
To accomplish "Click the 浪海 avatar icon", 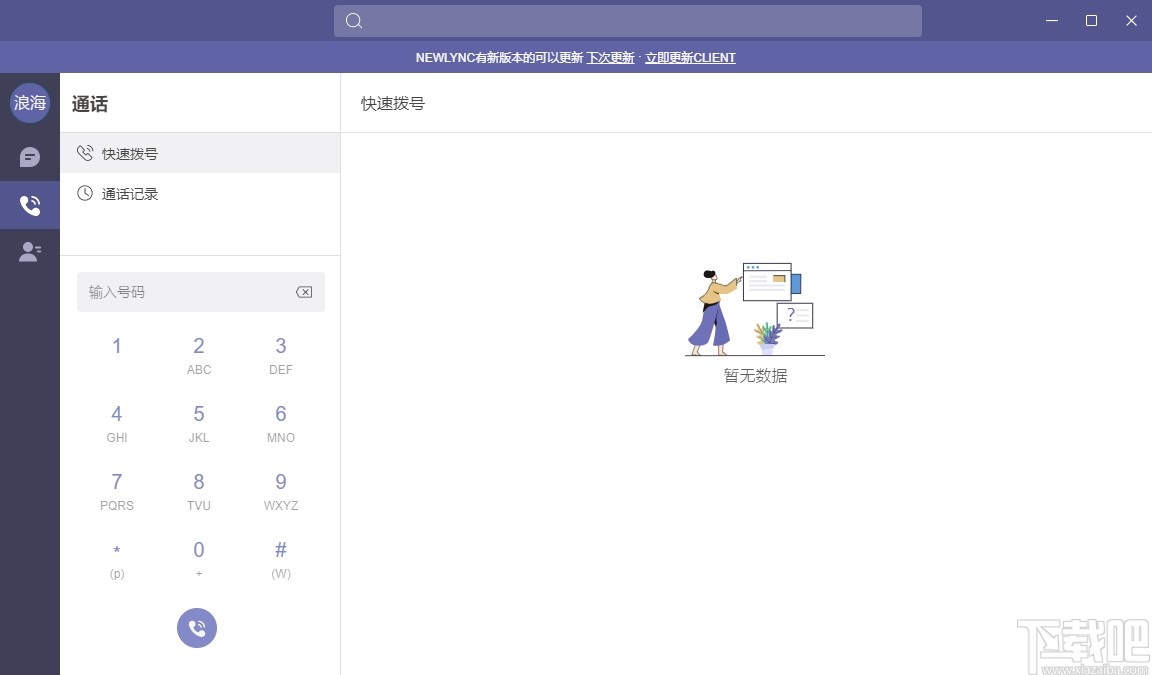I will click(29, 102).
